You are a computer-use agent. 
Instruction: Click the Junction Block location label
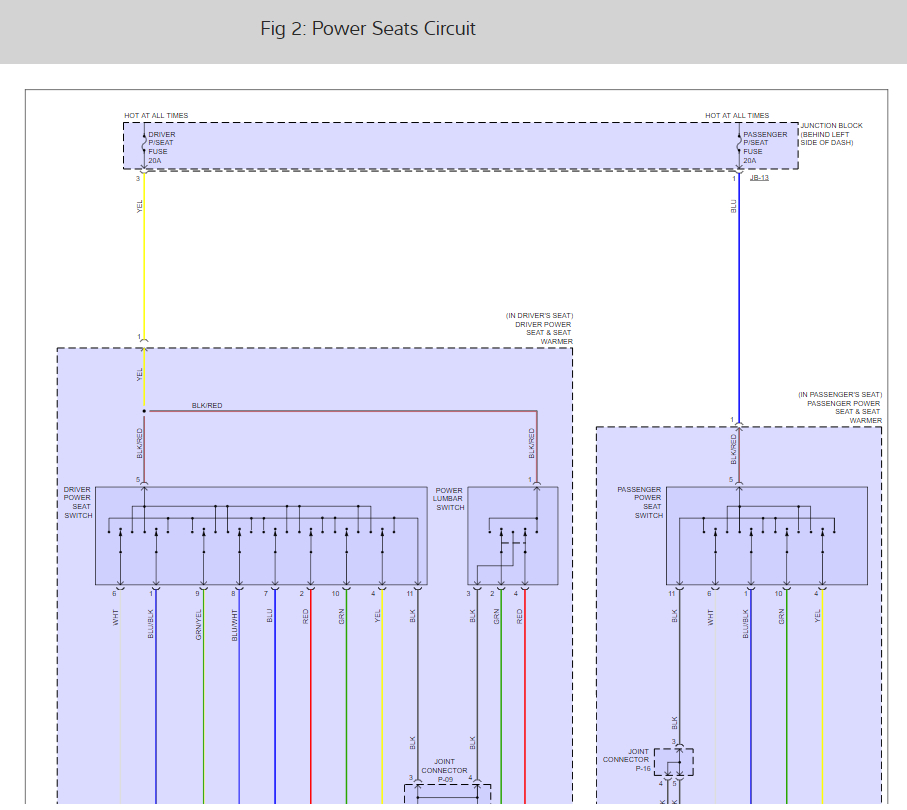pos(830,134)
